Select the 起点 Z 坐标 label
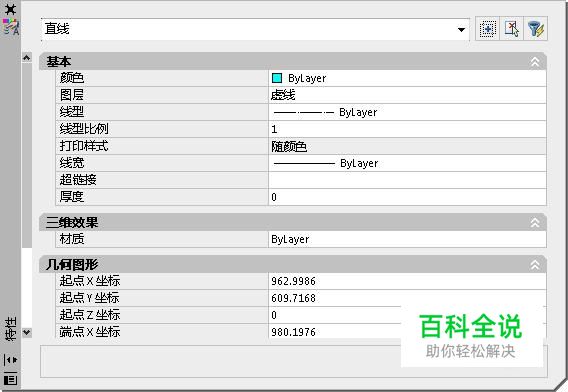Viewport: 568px width, 392px height. coord(90,315)
